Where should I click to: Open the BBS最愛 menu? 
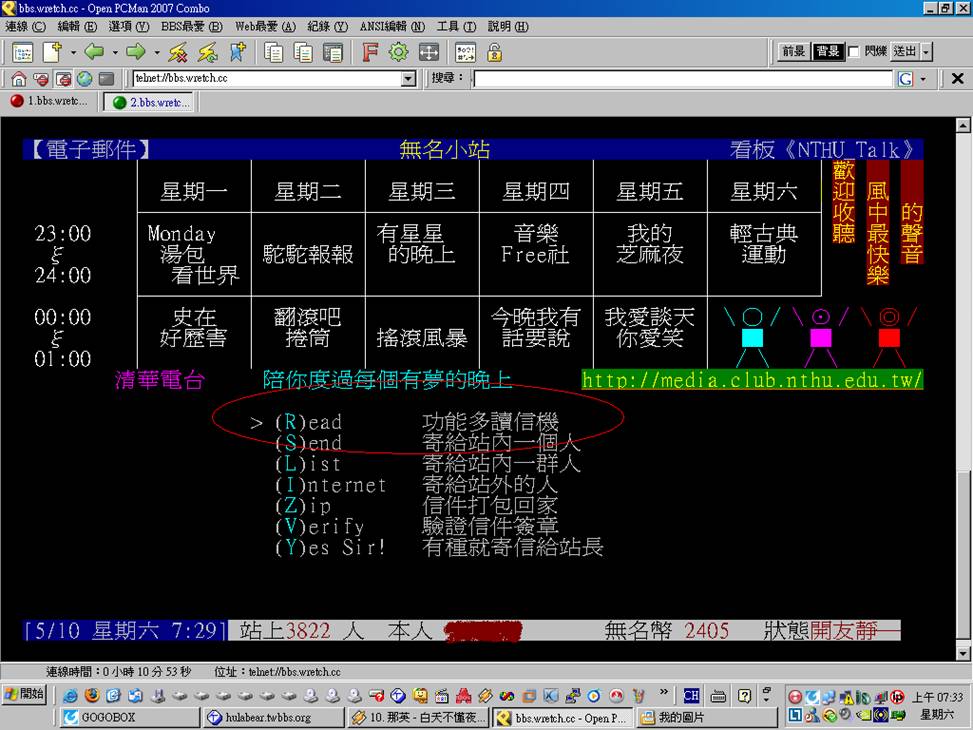(x=182, y=26)
